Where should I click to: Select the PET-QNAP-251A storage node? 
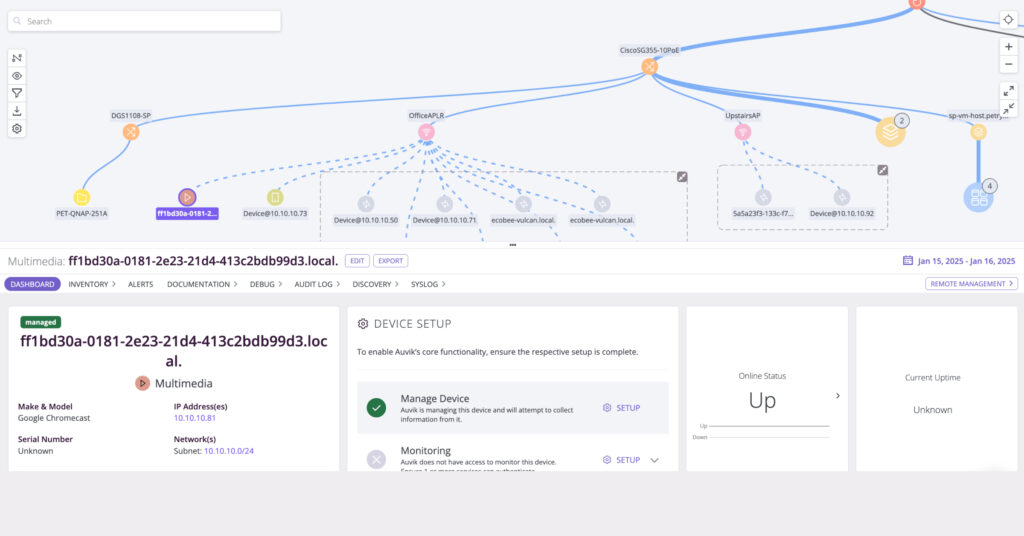[82, 197]
